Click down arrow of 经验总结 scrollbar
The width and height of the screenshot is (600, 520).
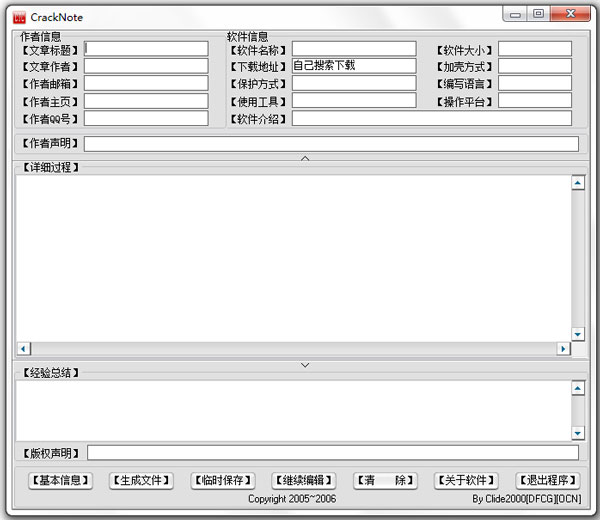coord(578,433)
